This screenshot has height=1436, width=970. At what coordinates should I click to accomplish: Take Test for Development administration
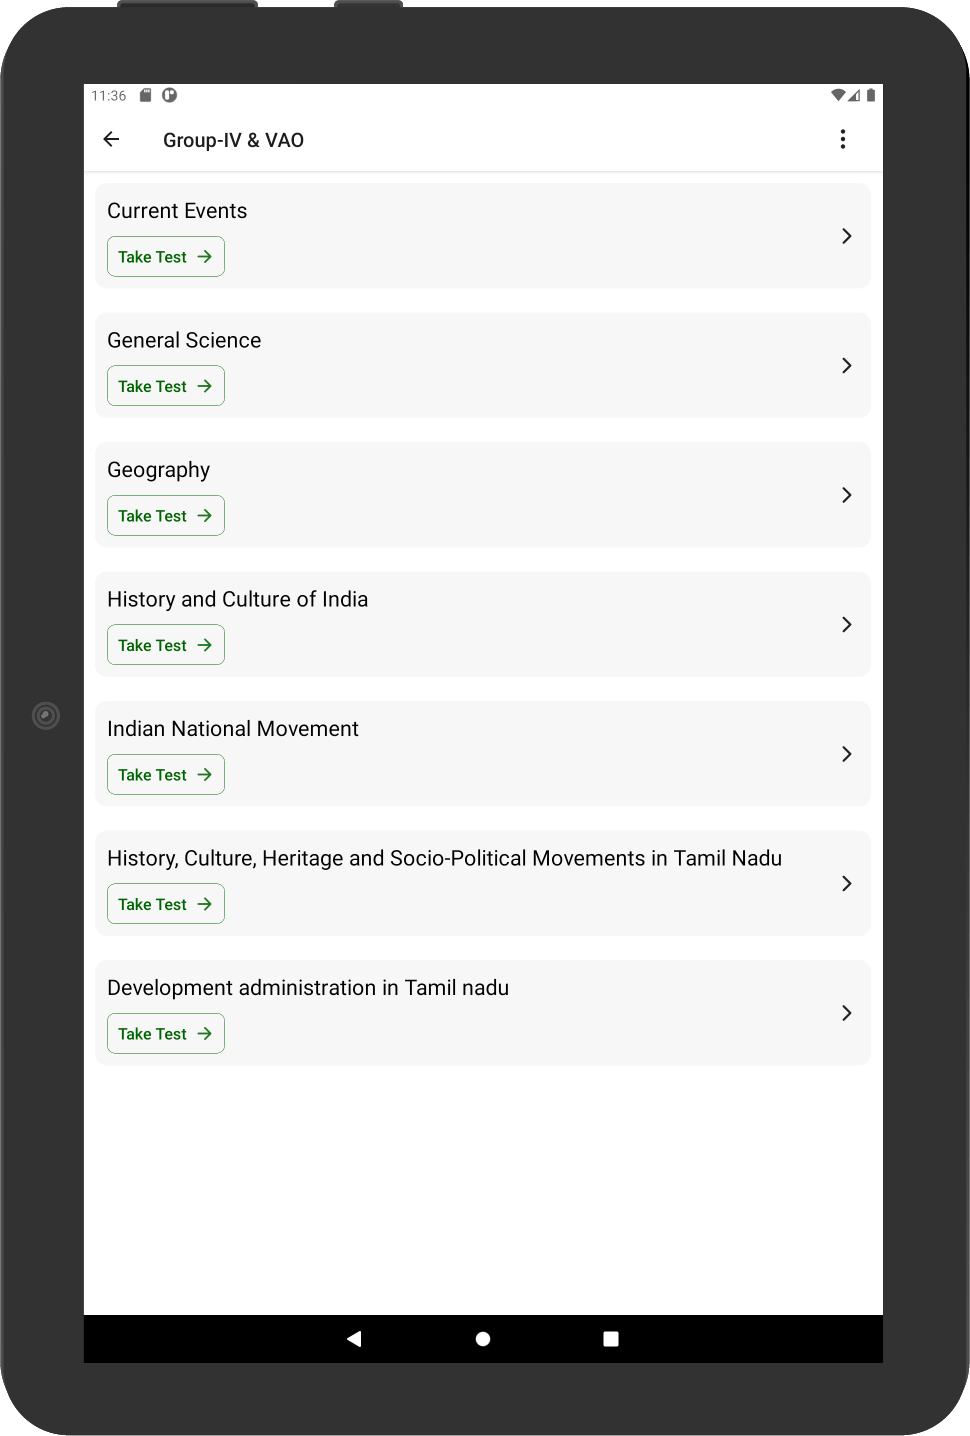coord(166,1034)
